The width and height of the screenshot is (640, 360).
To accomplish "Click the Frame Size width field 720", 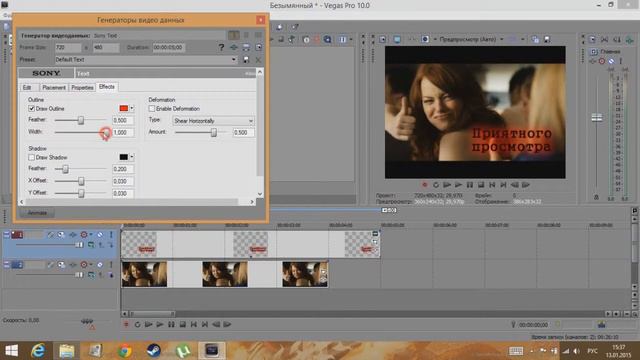I will [68, 47].
